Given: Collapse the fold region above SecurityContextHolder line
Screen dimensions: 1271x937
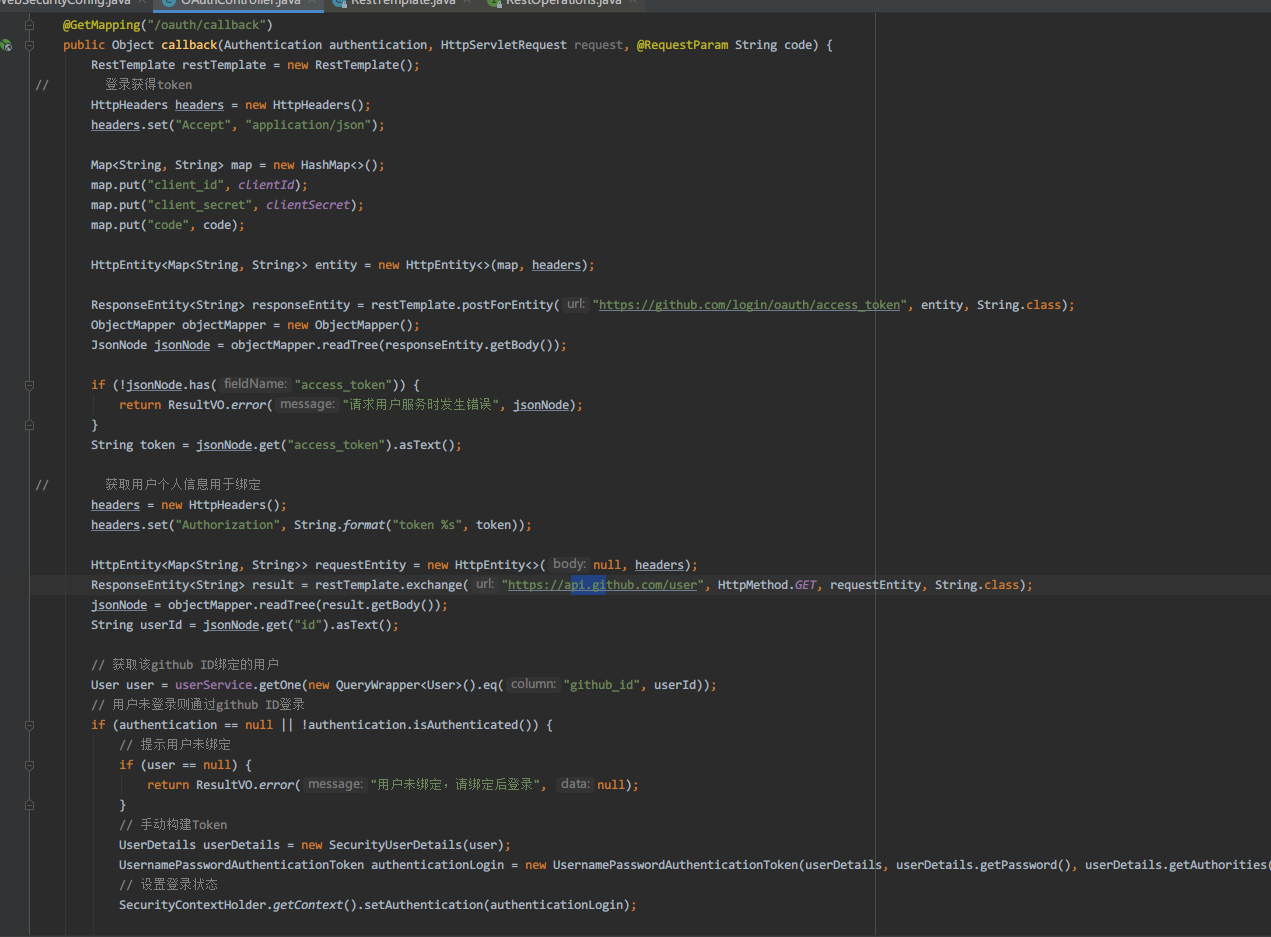Looking at the screenshot, I should [28, 804].
